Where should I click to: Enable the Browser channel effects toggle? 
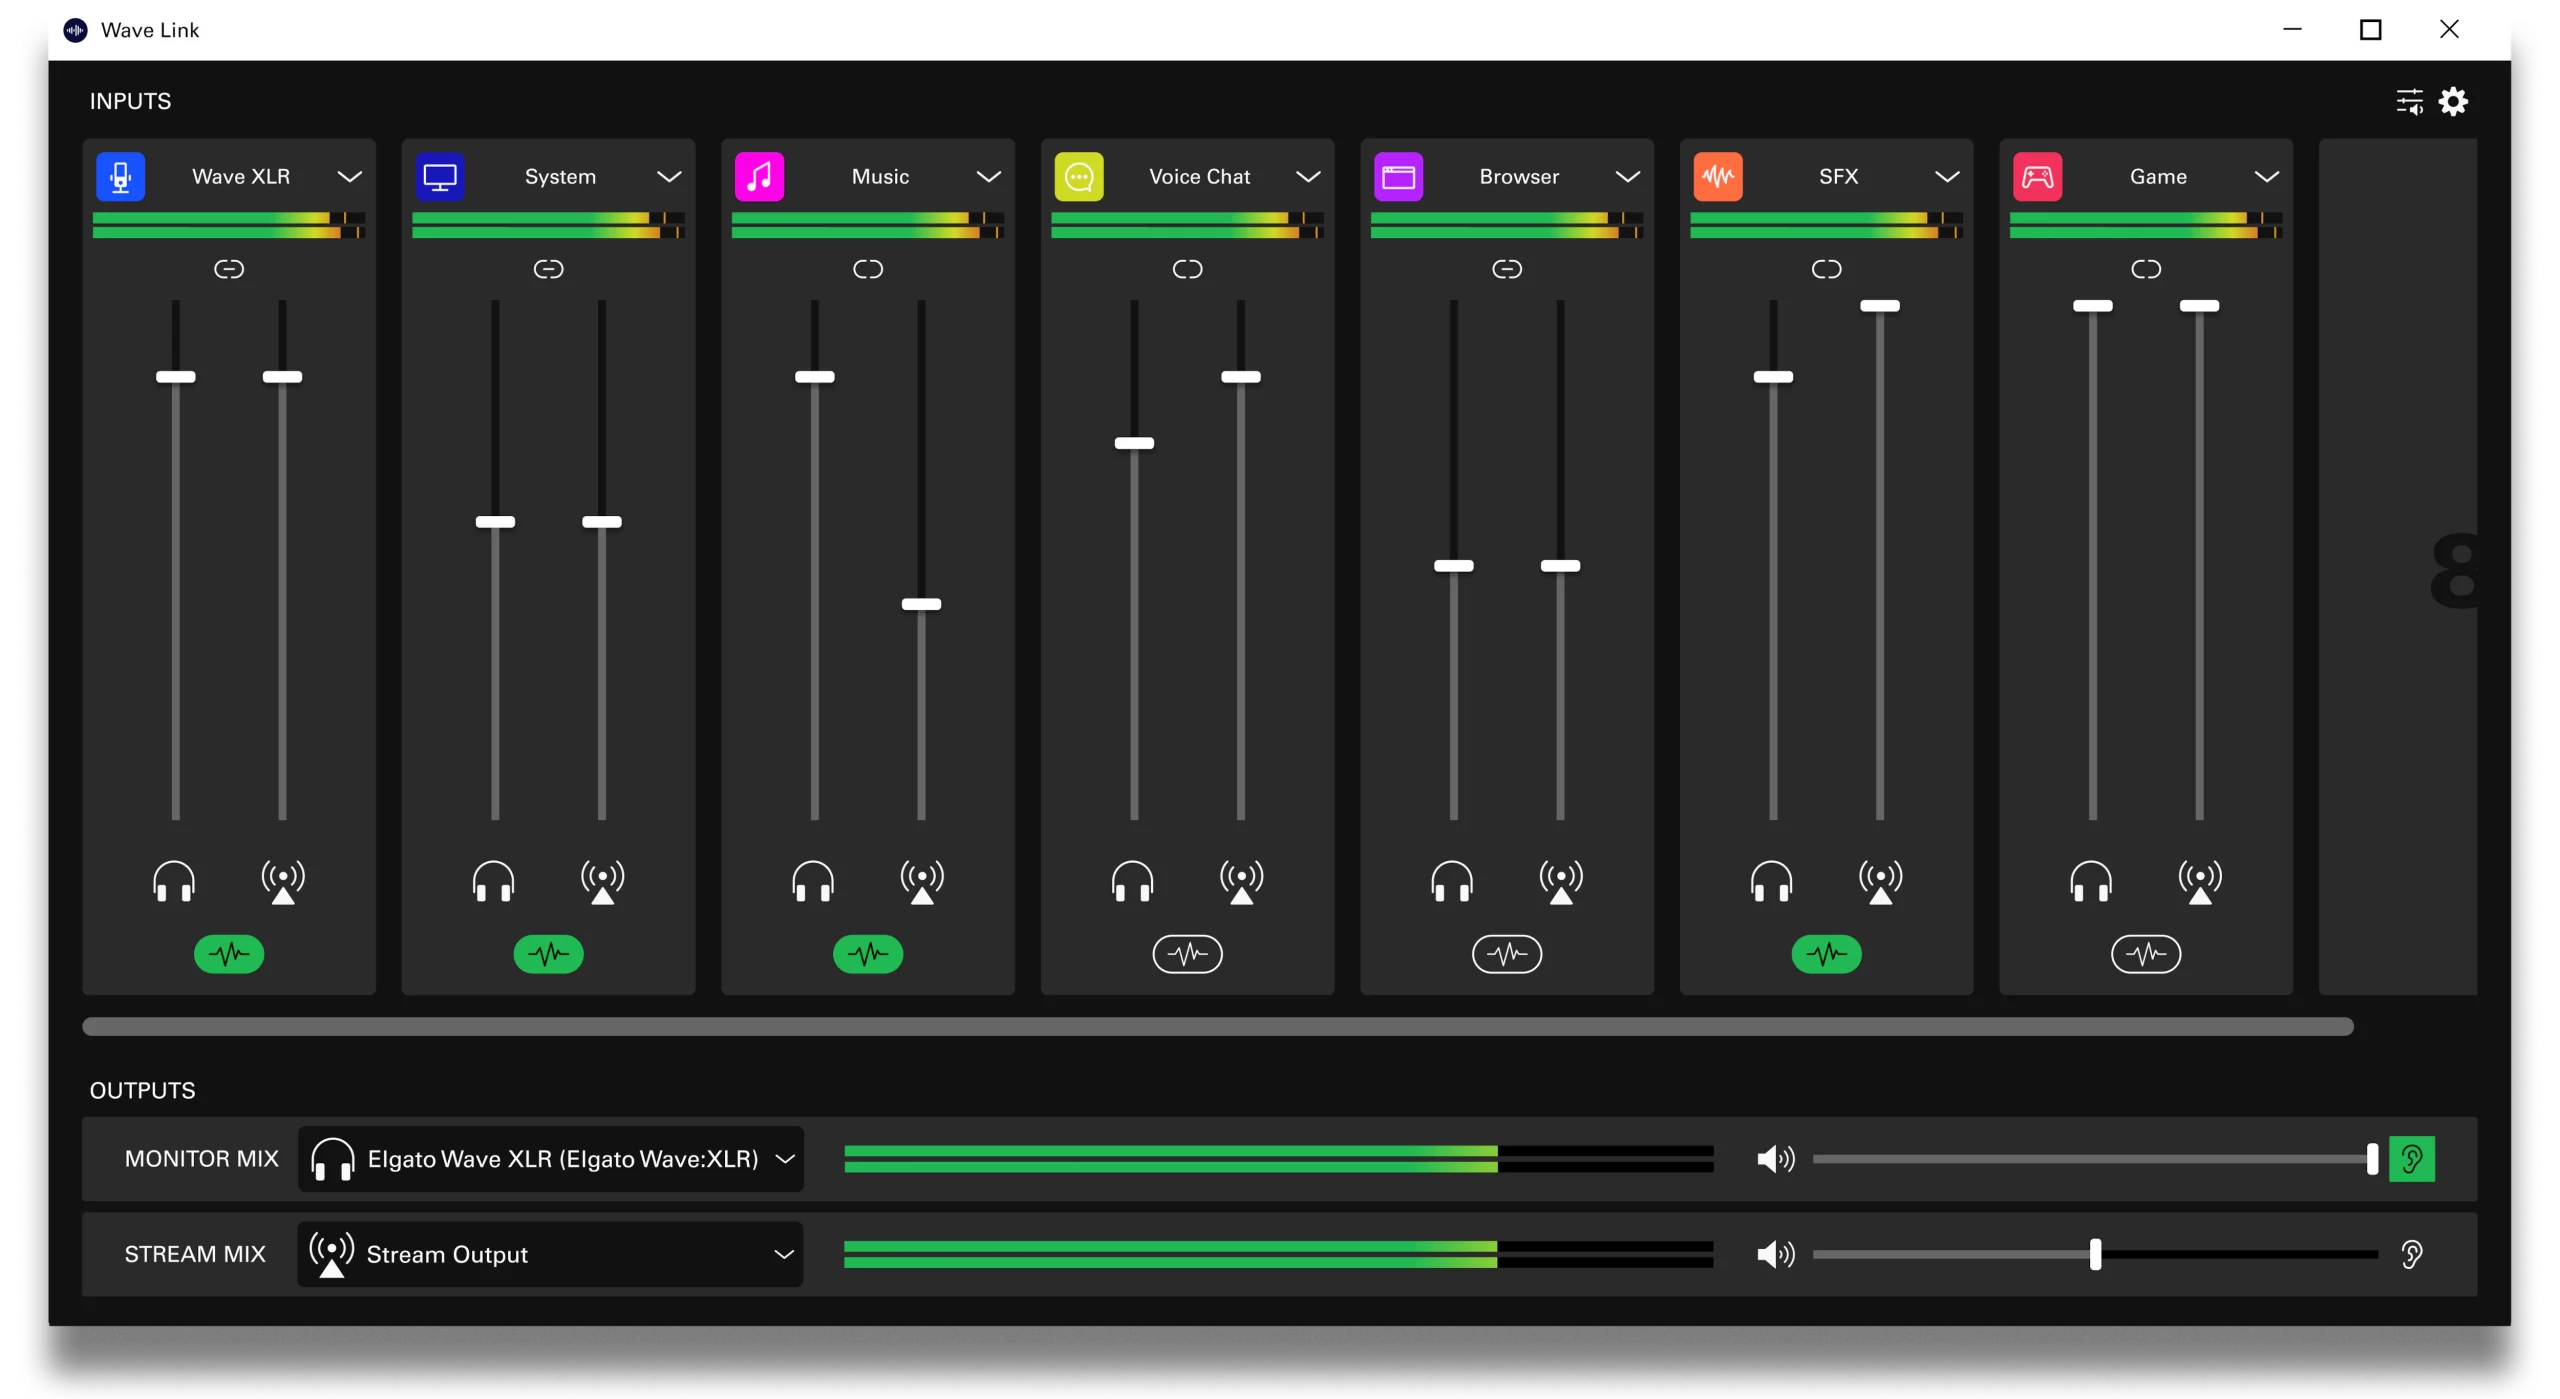pyautogui.click(x=1507, y=954)
